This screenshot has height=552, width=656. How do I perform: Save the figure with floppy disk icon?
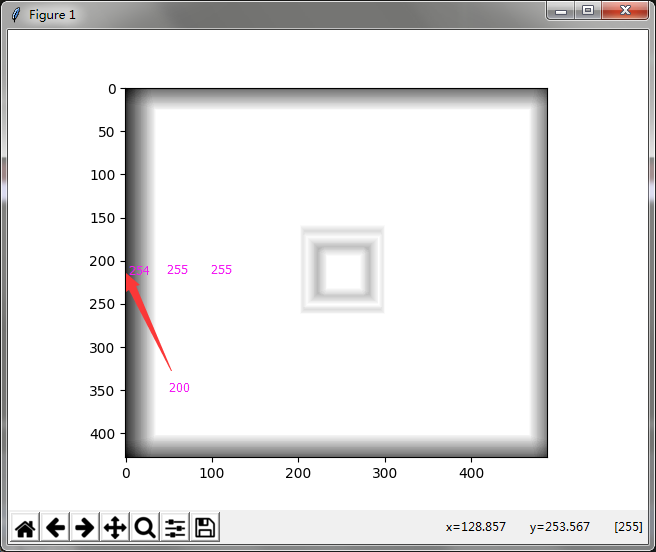click(205, 527)
